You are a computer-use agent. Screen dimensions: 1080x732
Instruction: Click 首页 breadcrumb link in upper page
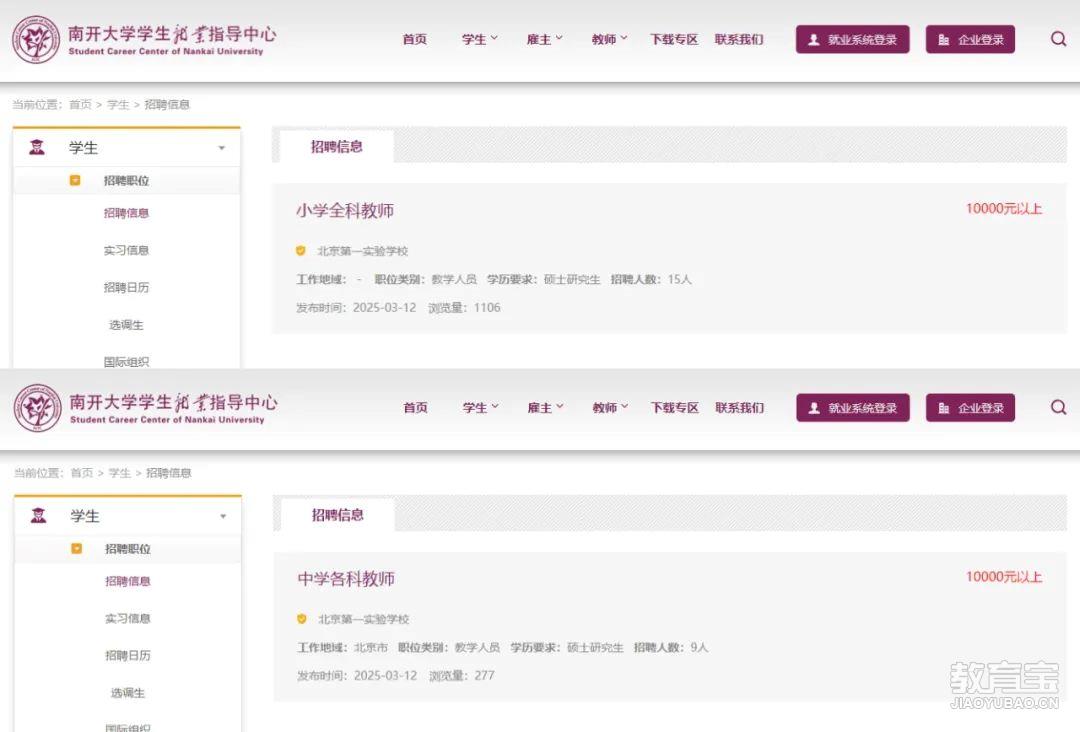point(81,105)
